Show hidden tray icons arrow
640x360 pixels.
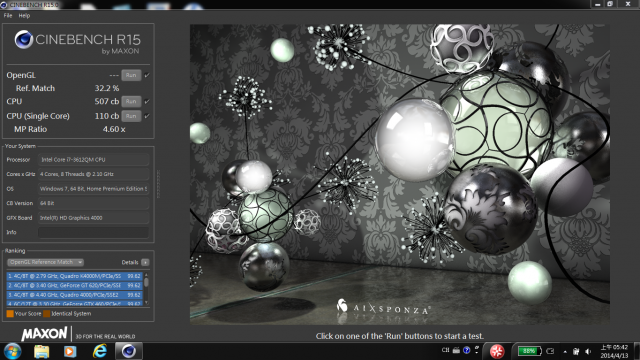point(565,351)
